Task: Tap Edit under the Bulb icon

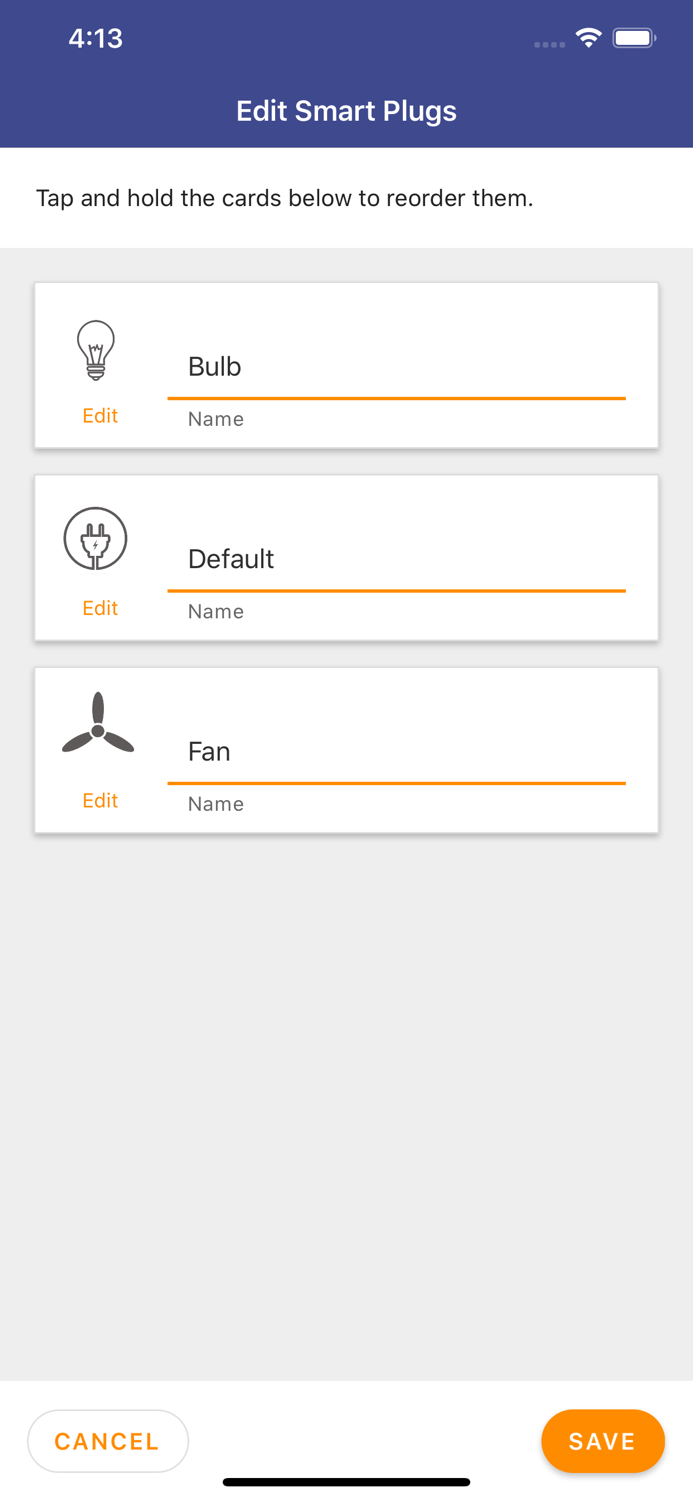Action: (x=99, y=415)
